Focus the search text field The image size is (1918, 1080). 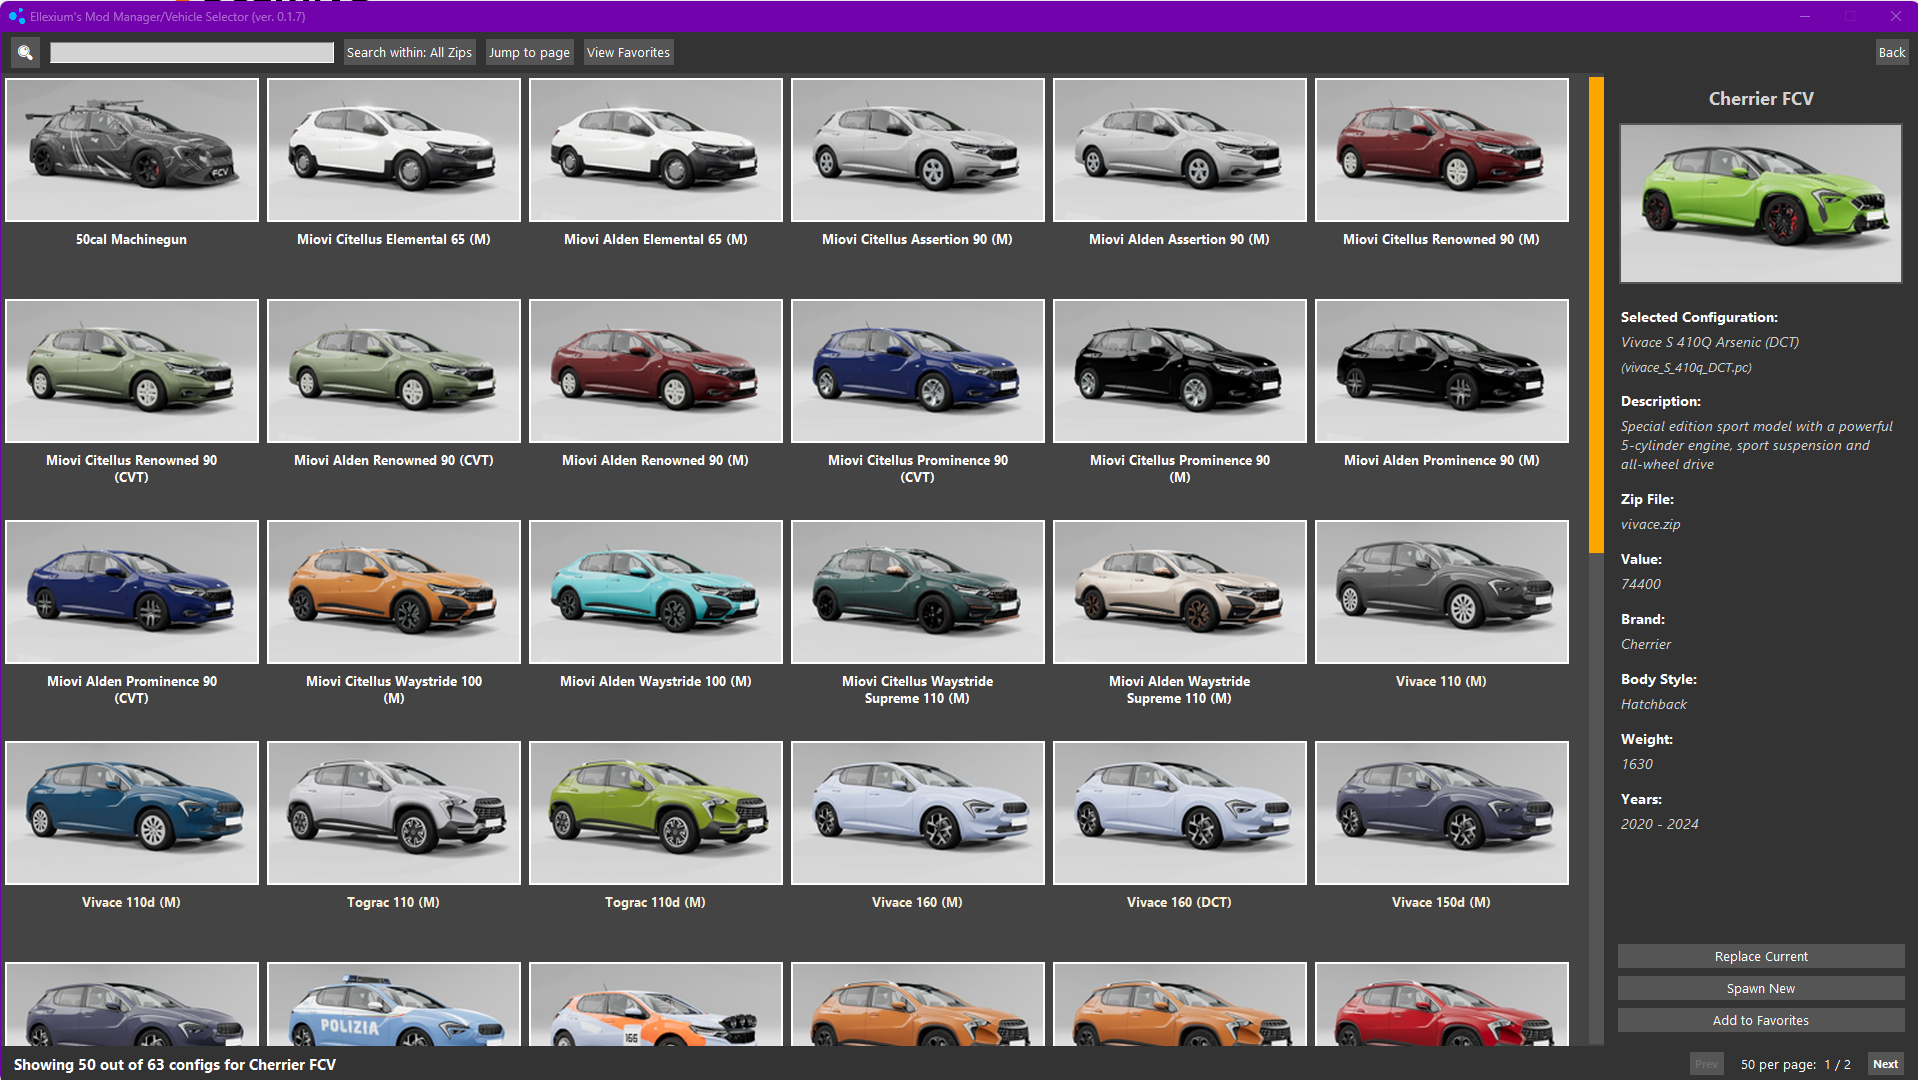(192, 53)
